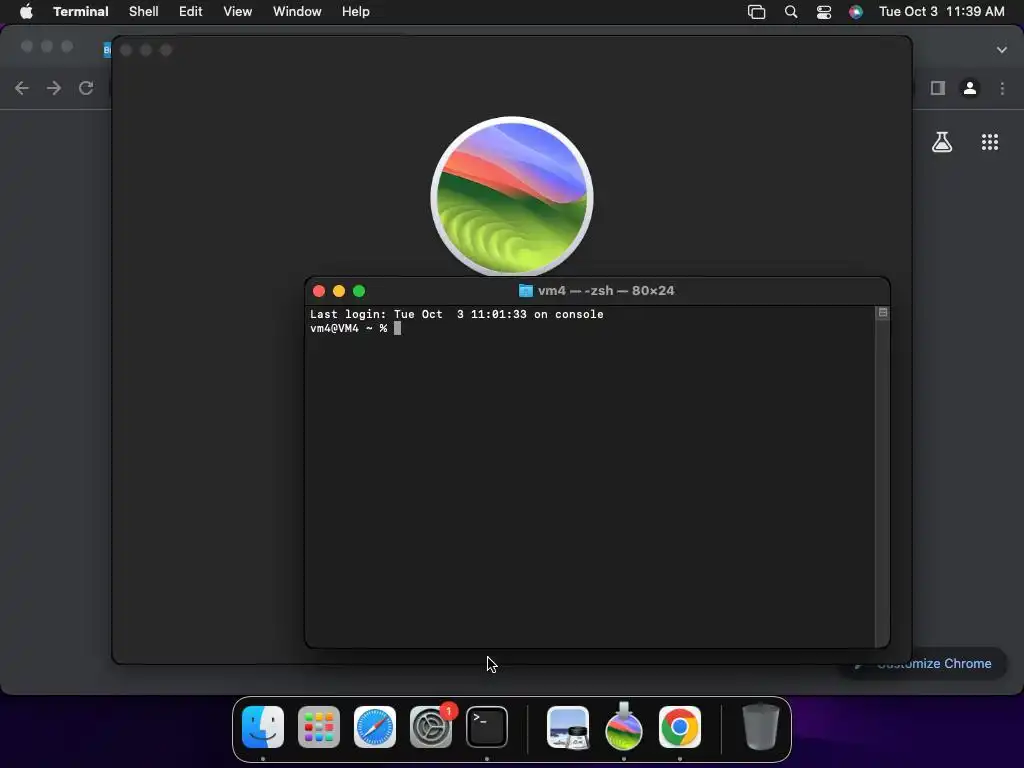Open the Help menu
The height and width of the screenshot is (768, 1024).
(356, 12)
